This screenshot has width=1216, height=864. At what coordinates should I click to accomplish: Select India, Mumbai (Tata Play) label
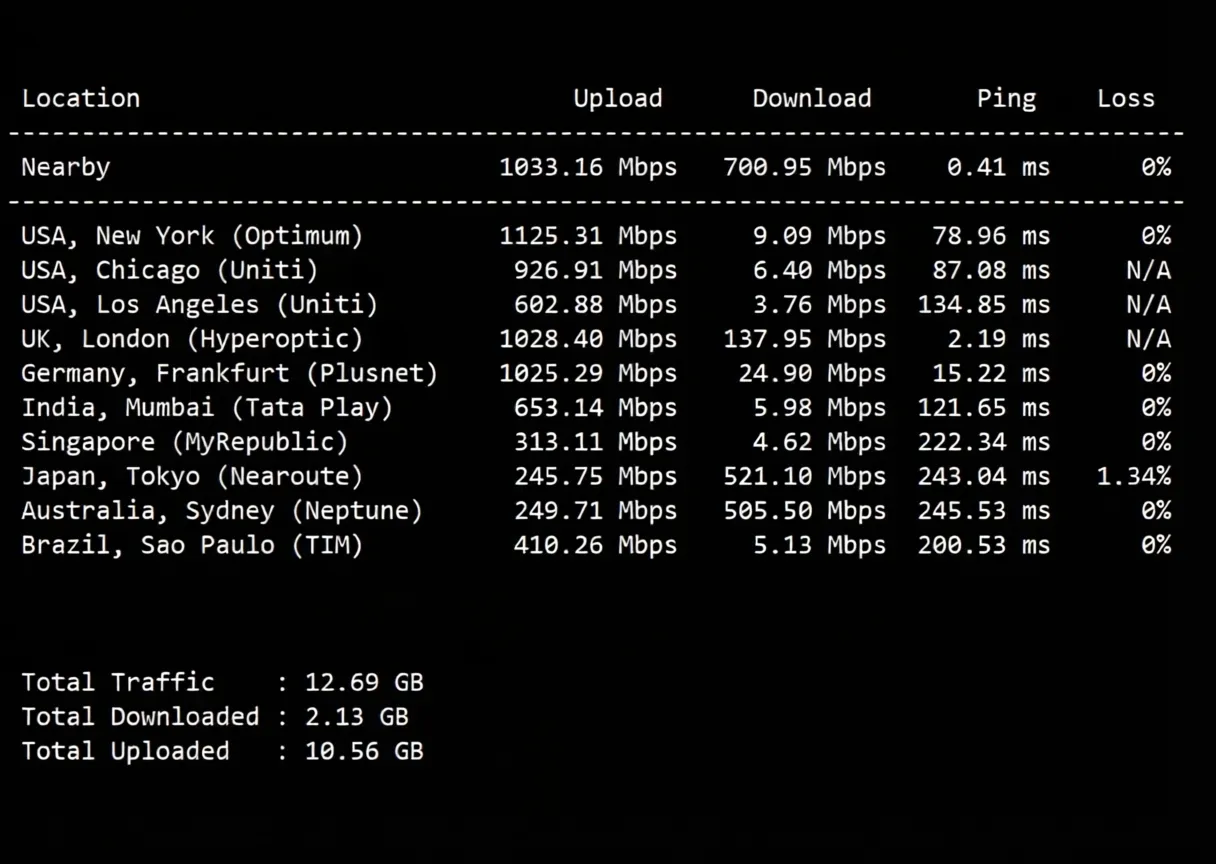[x=208, y=407]
